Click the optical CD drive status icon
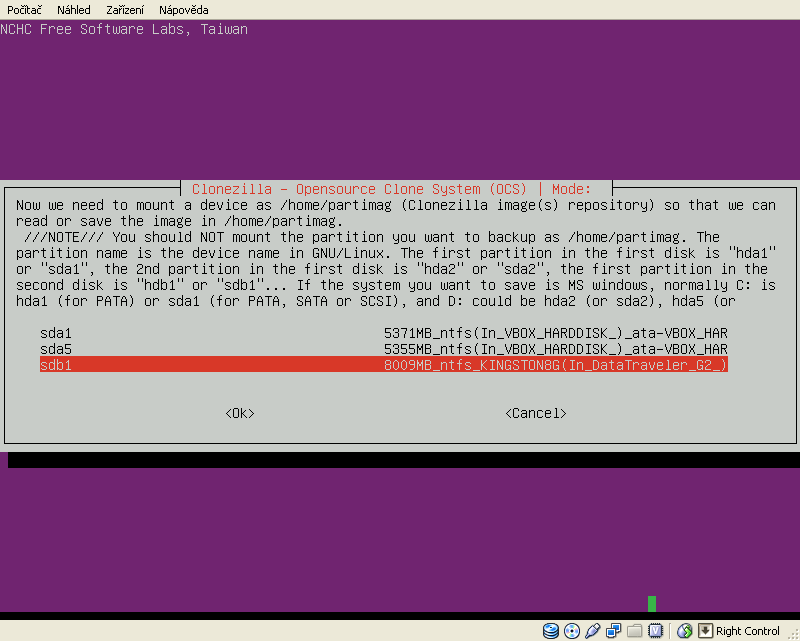The width and height of the screenshot is (800, 641). coord(572,631)
